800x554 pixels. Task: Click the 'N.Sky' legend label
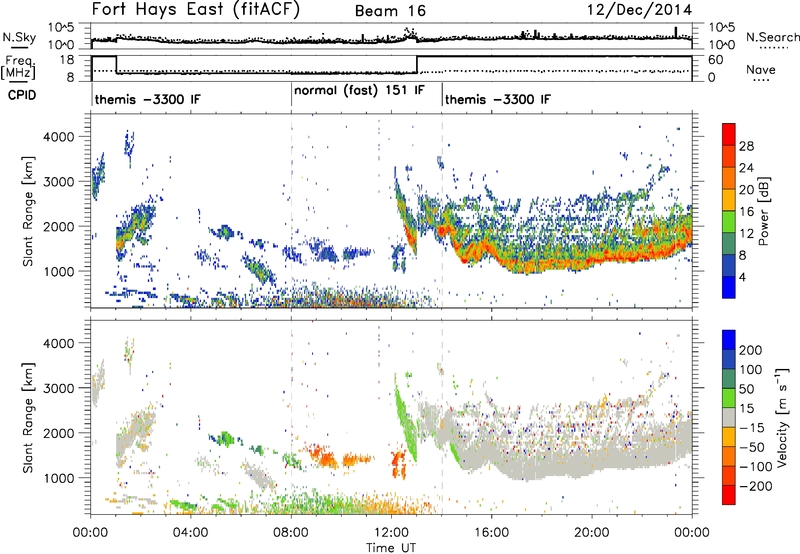tap(19, 37)
